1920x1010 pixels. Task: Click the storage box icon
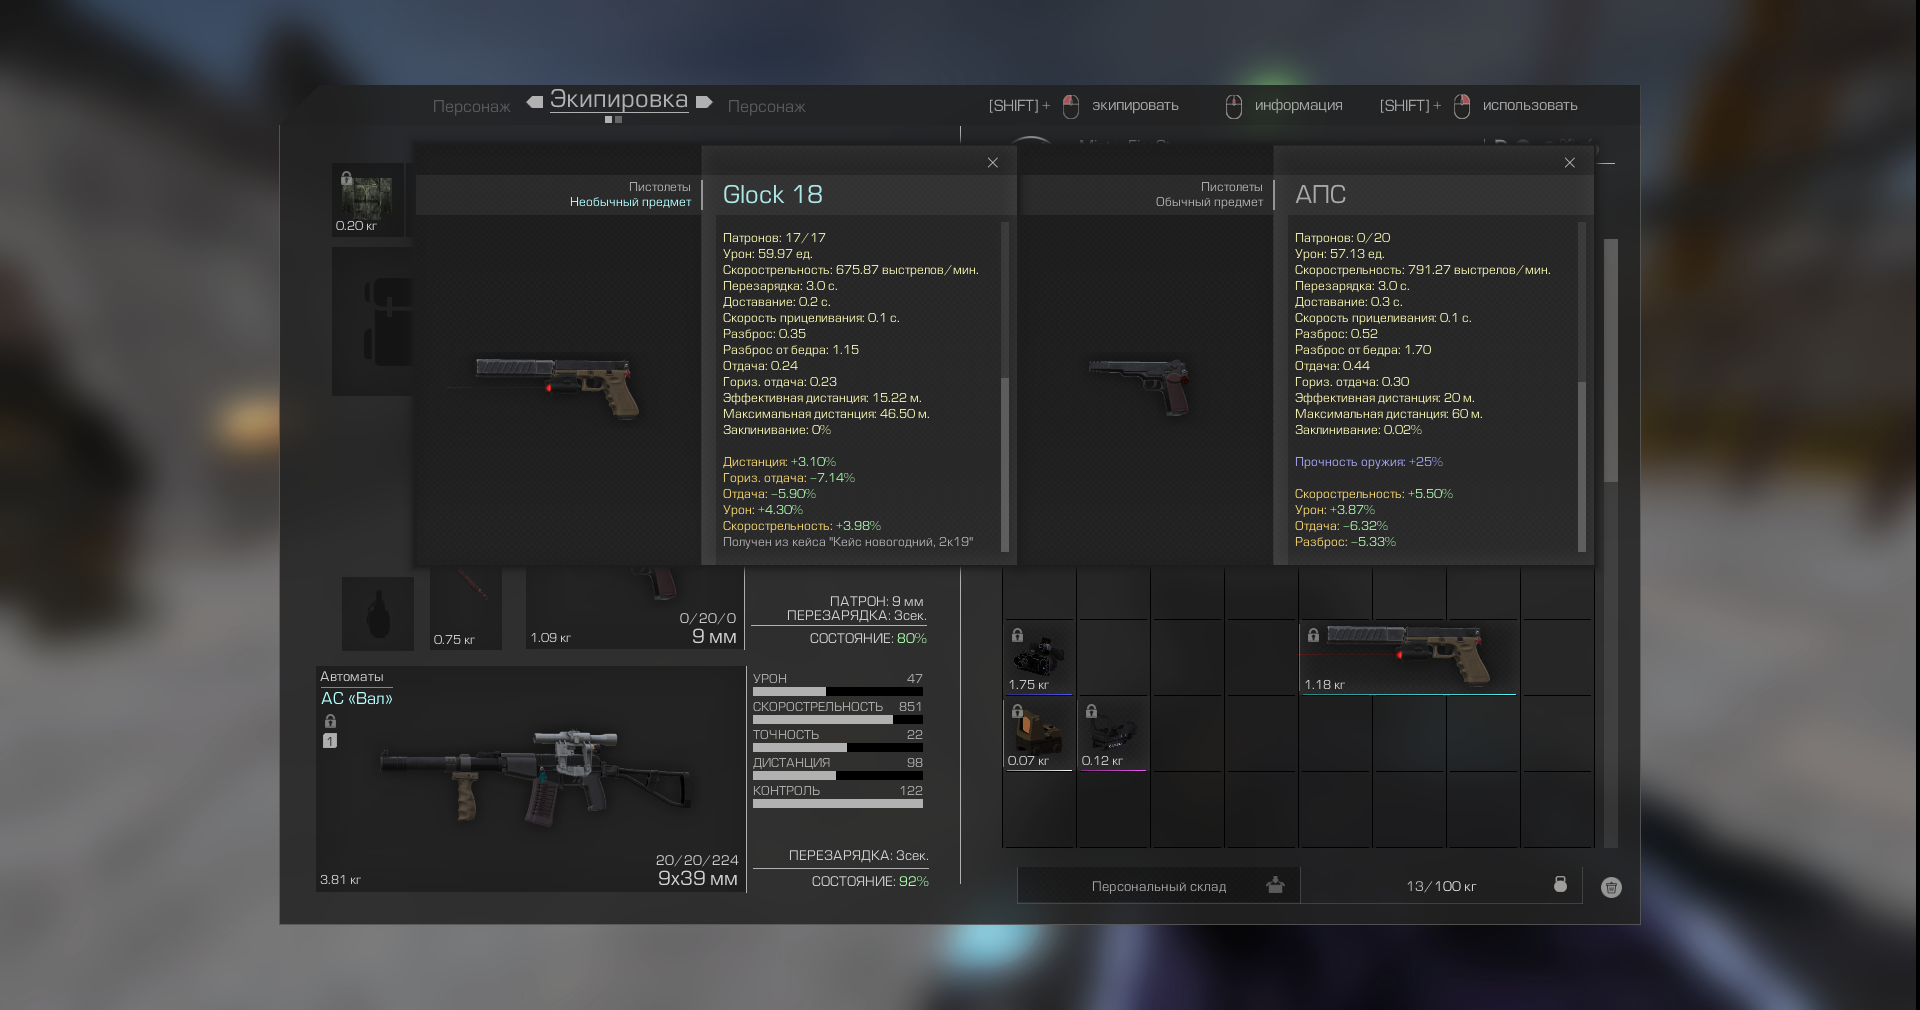click(1275, 884)
